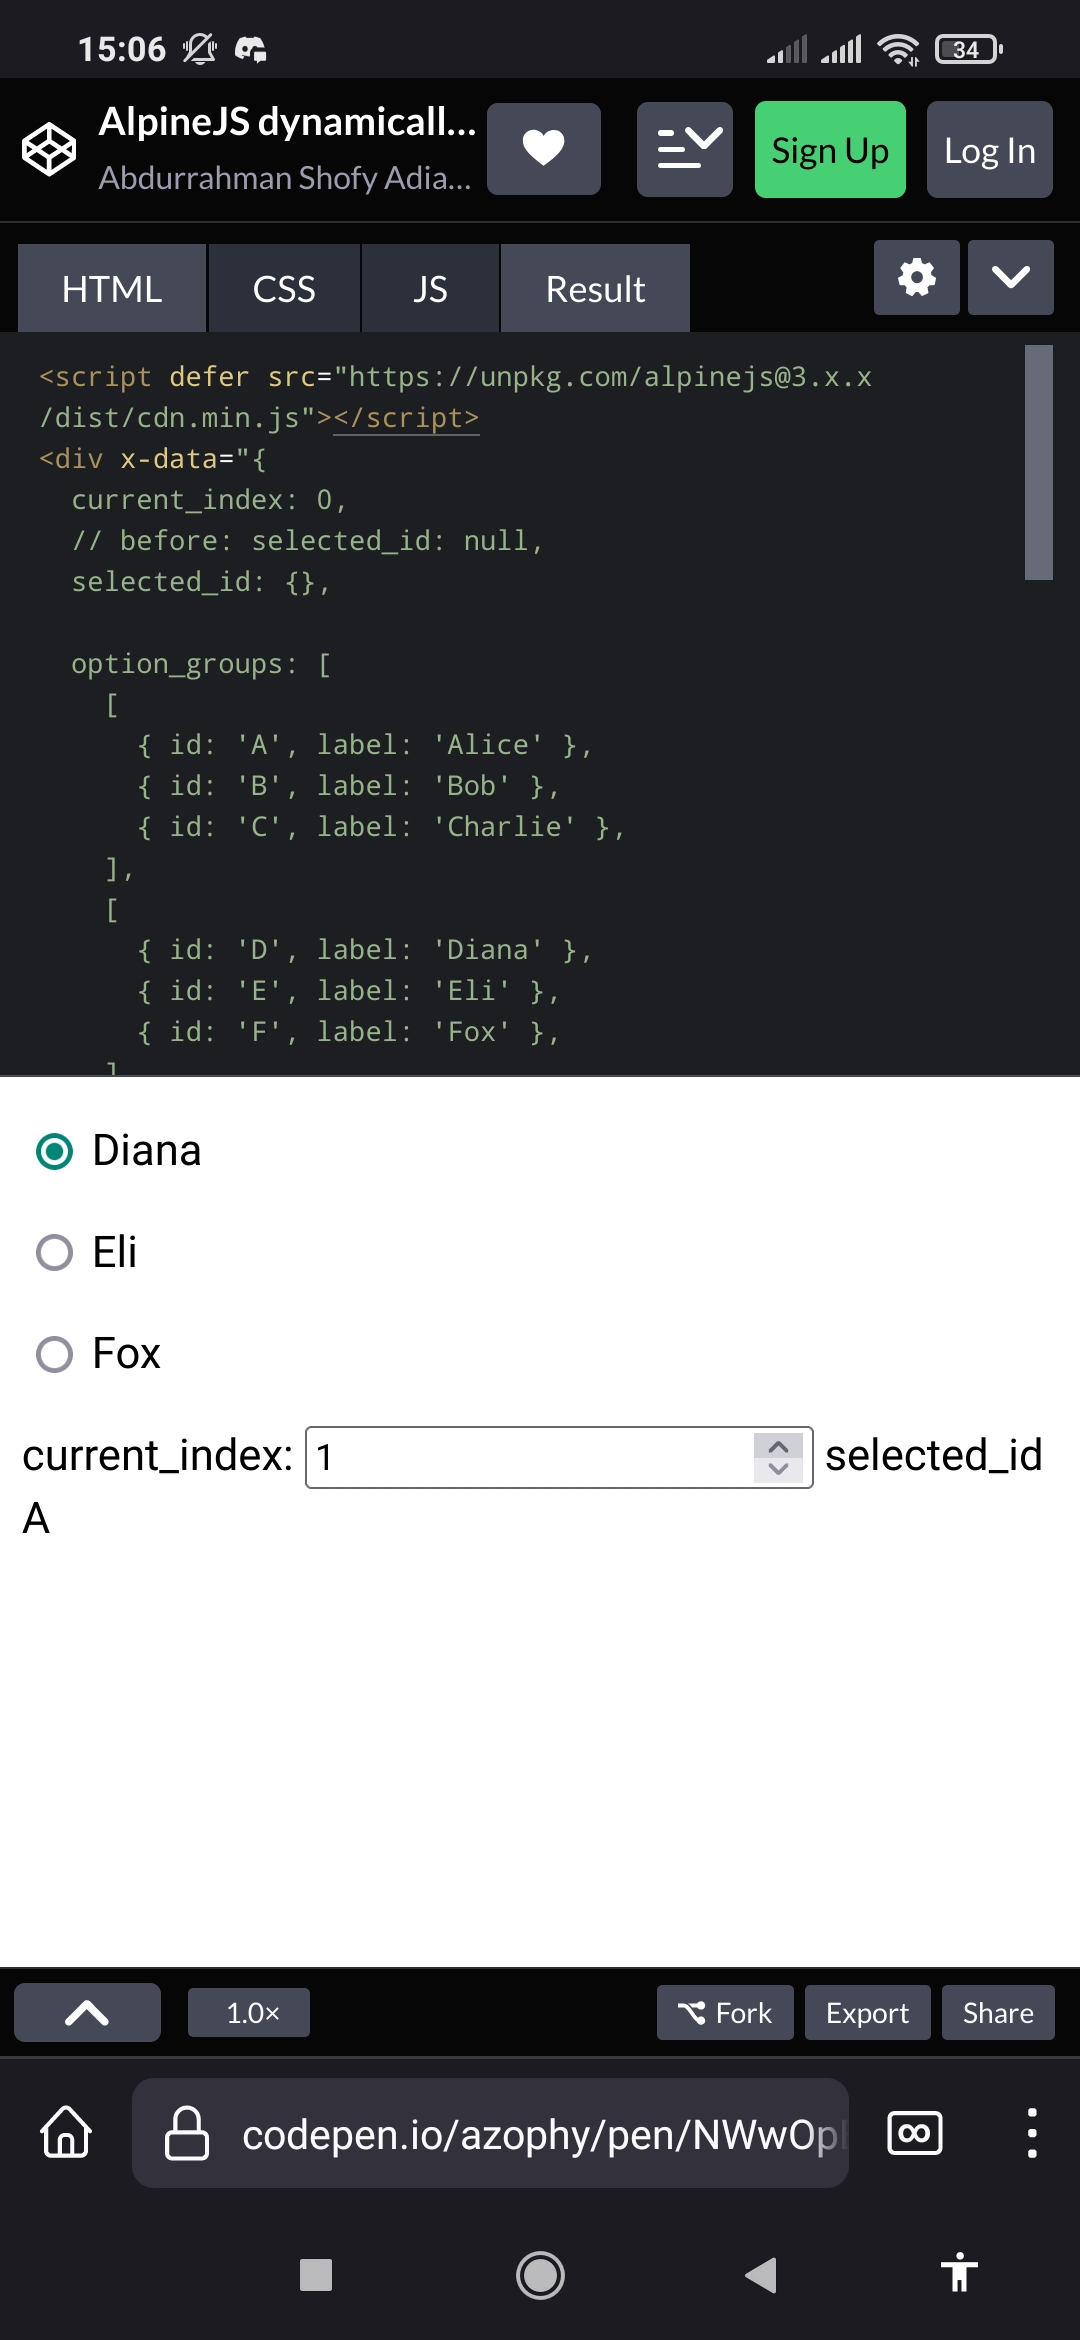This screenshot has height=2340, width=1080.
Task: Open the browser tab switcher
Action: point(913,2130)
